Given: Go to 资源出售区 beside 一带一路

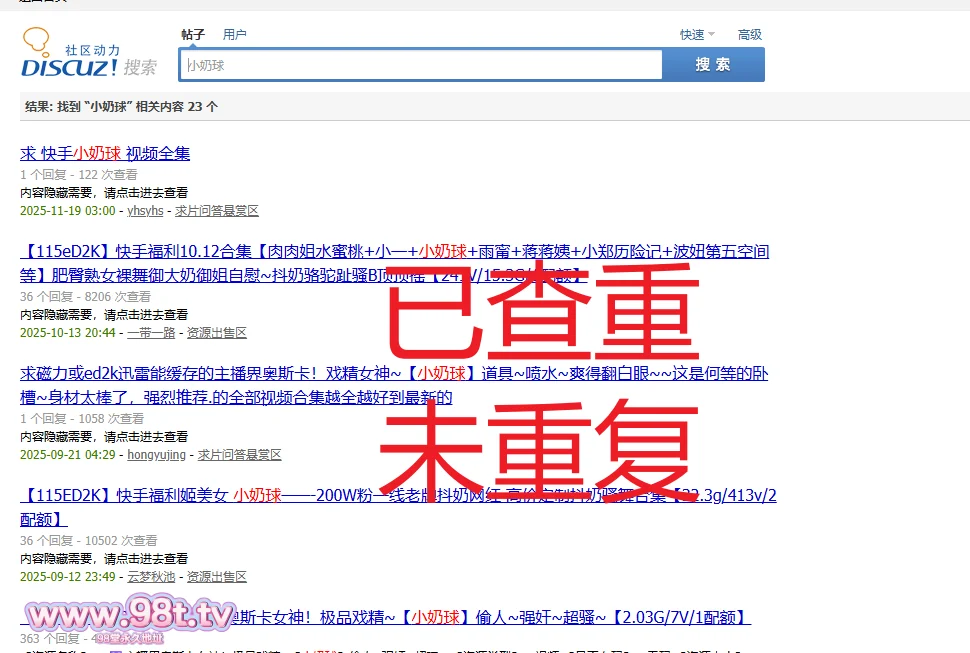Looking at the screenshot, I should pos(216,333).
